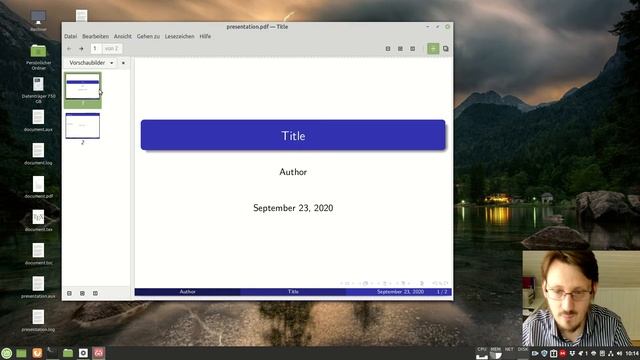Viewport: 640px width, 360px height.
Task: Open the Gehen zu menu
Action: pos(148,36)
